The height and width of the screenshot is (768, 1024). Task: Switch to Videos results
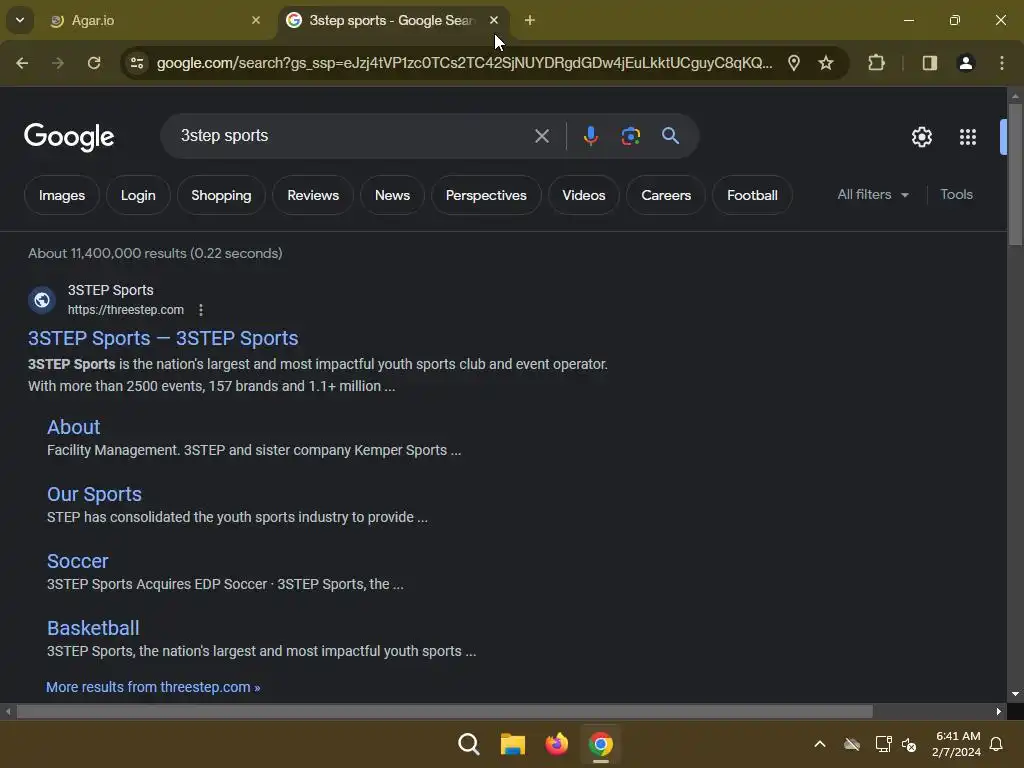click(x=584, y=195)
